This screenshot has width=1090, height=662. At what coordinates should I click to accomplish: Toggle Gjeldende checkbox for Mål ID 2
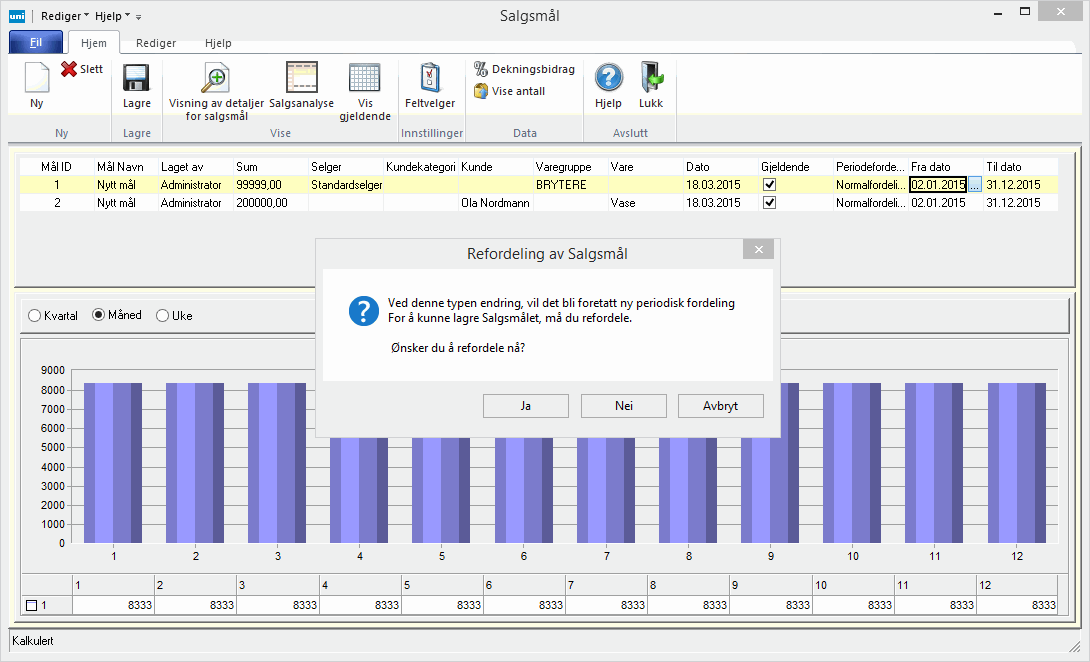pos(769,203)
